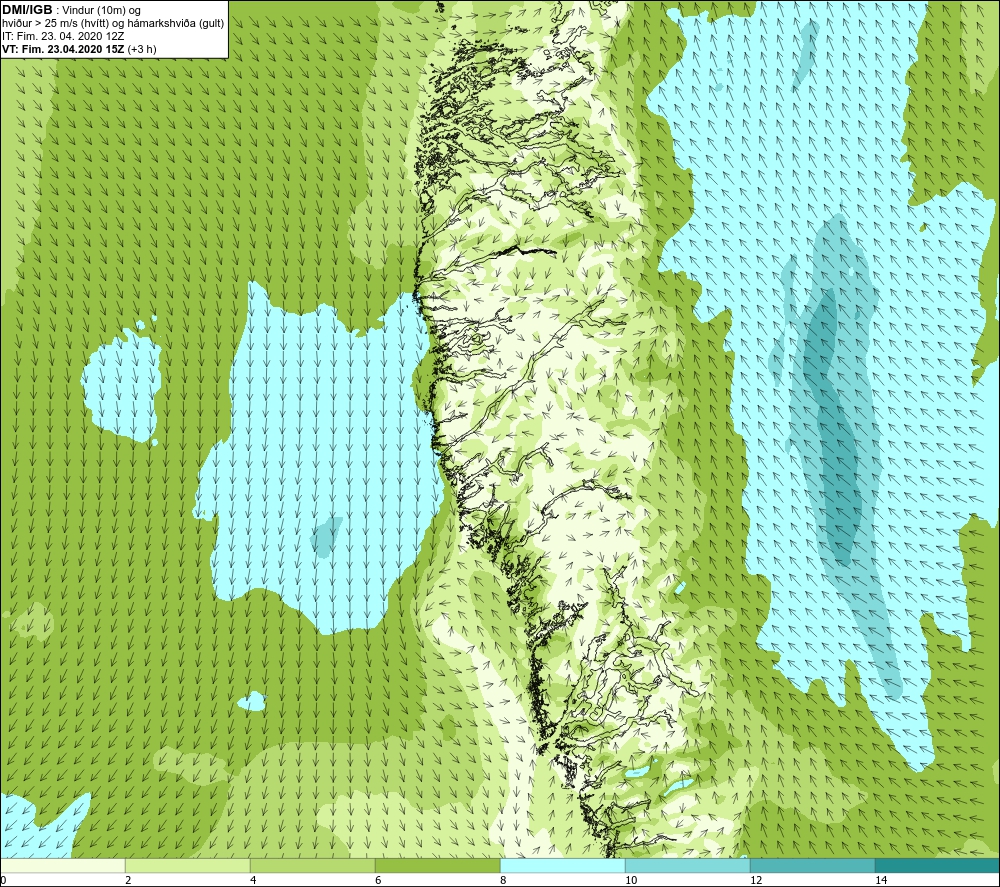Click the legend value label '4'
The image size is (1000, 887).
point(253,880)
